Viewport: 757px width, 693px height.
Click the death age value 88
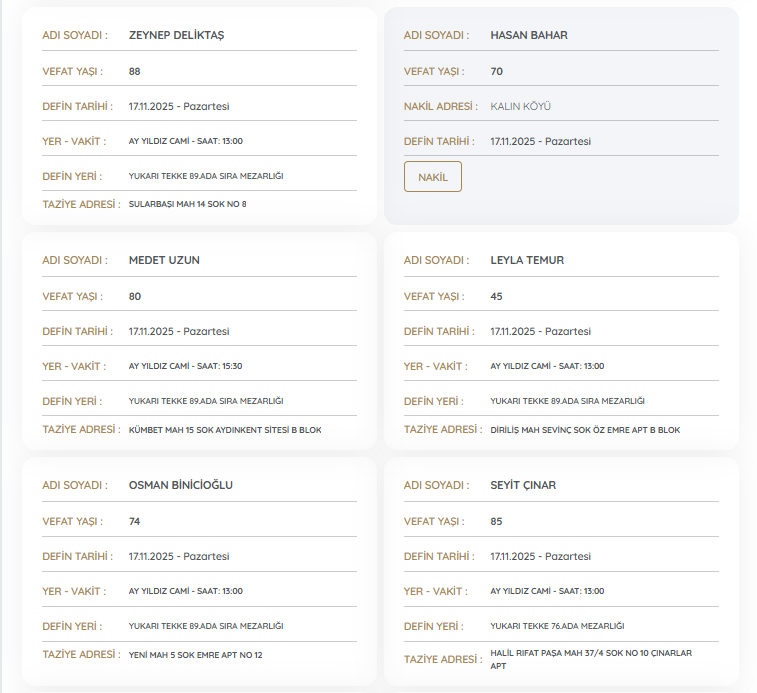click(x=135, y=71)
